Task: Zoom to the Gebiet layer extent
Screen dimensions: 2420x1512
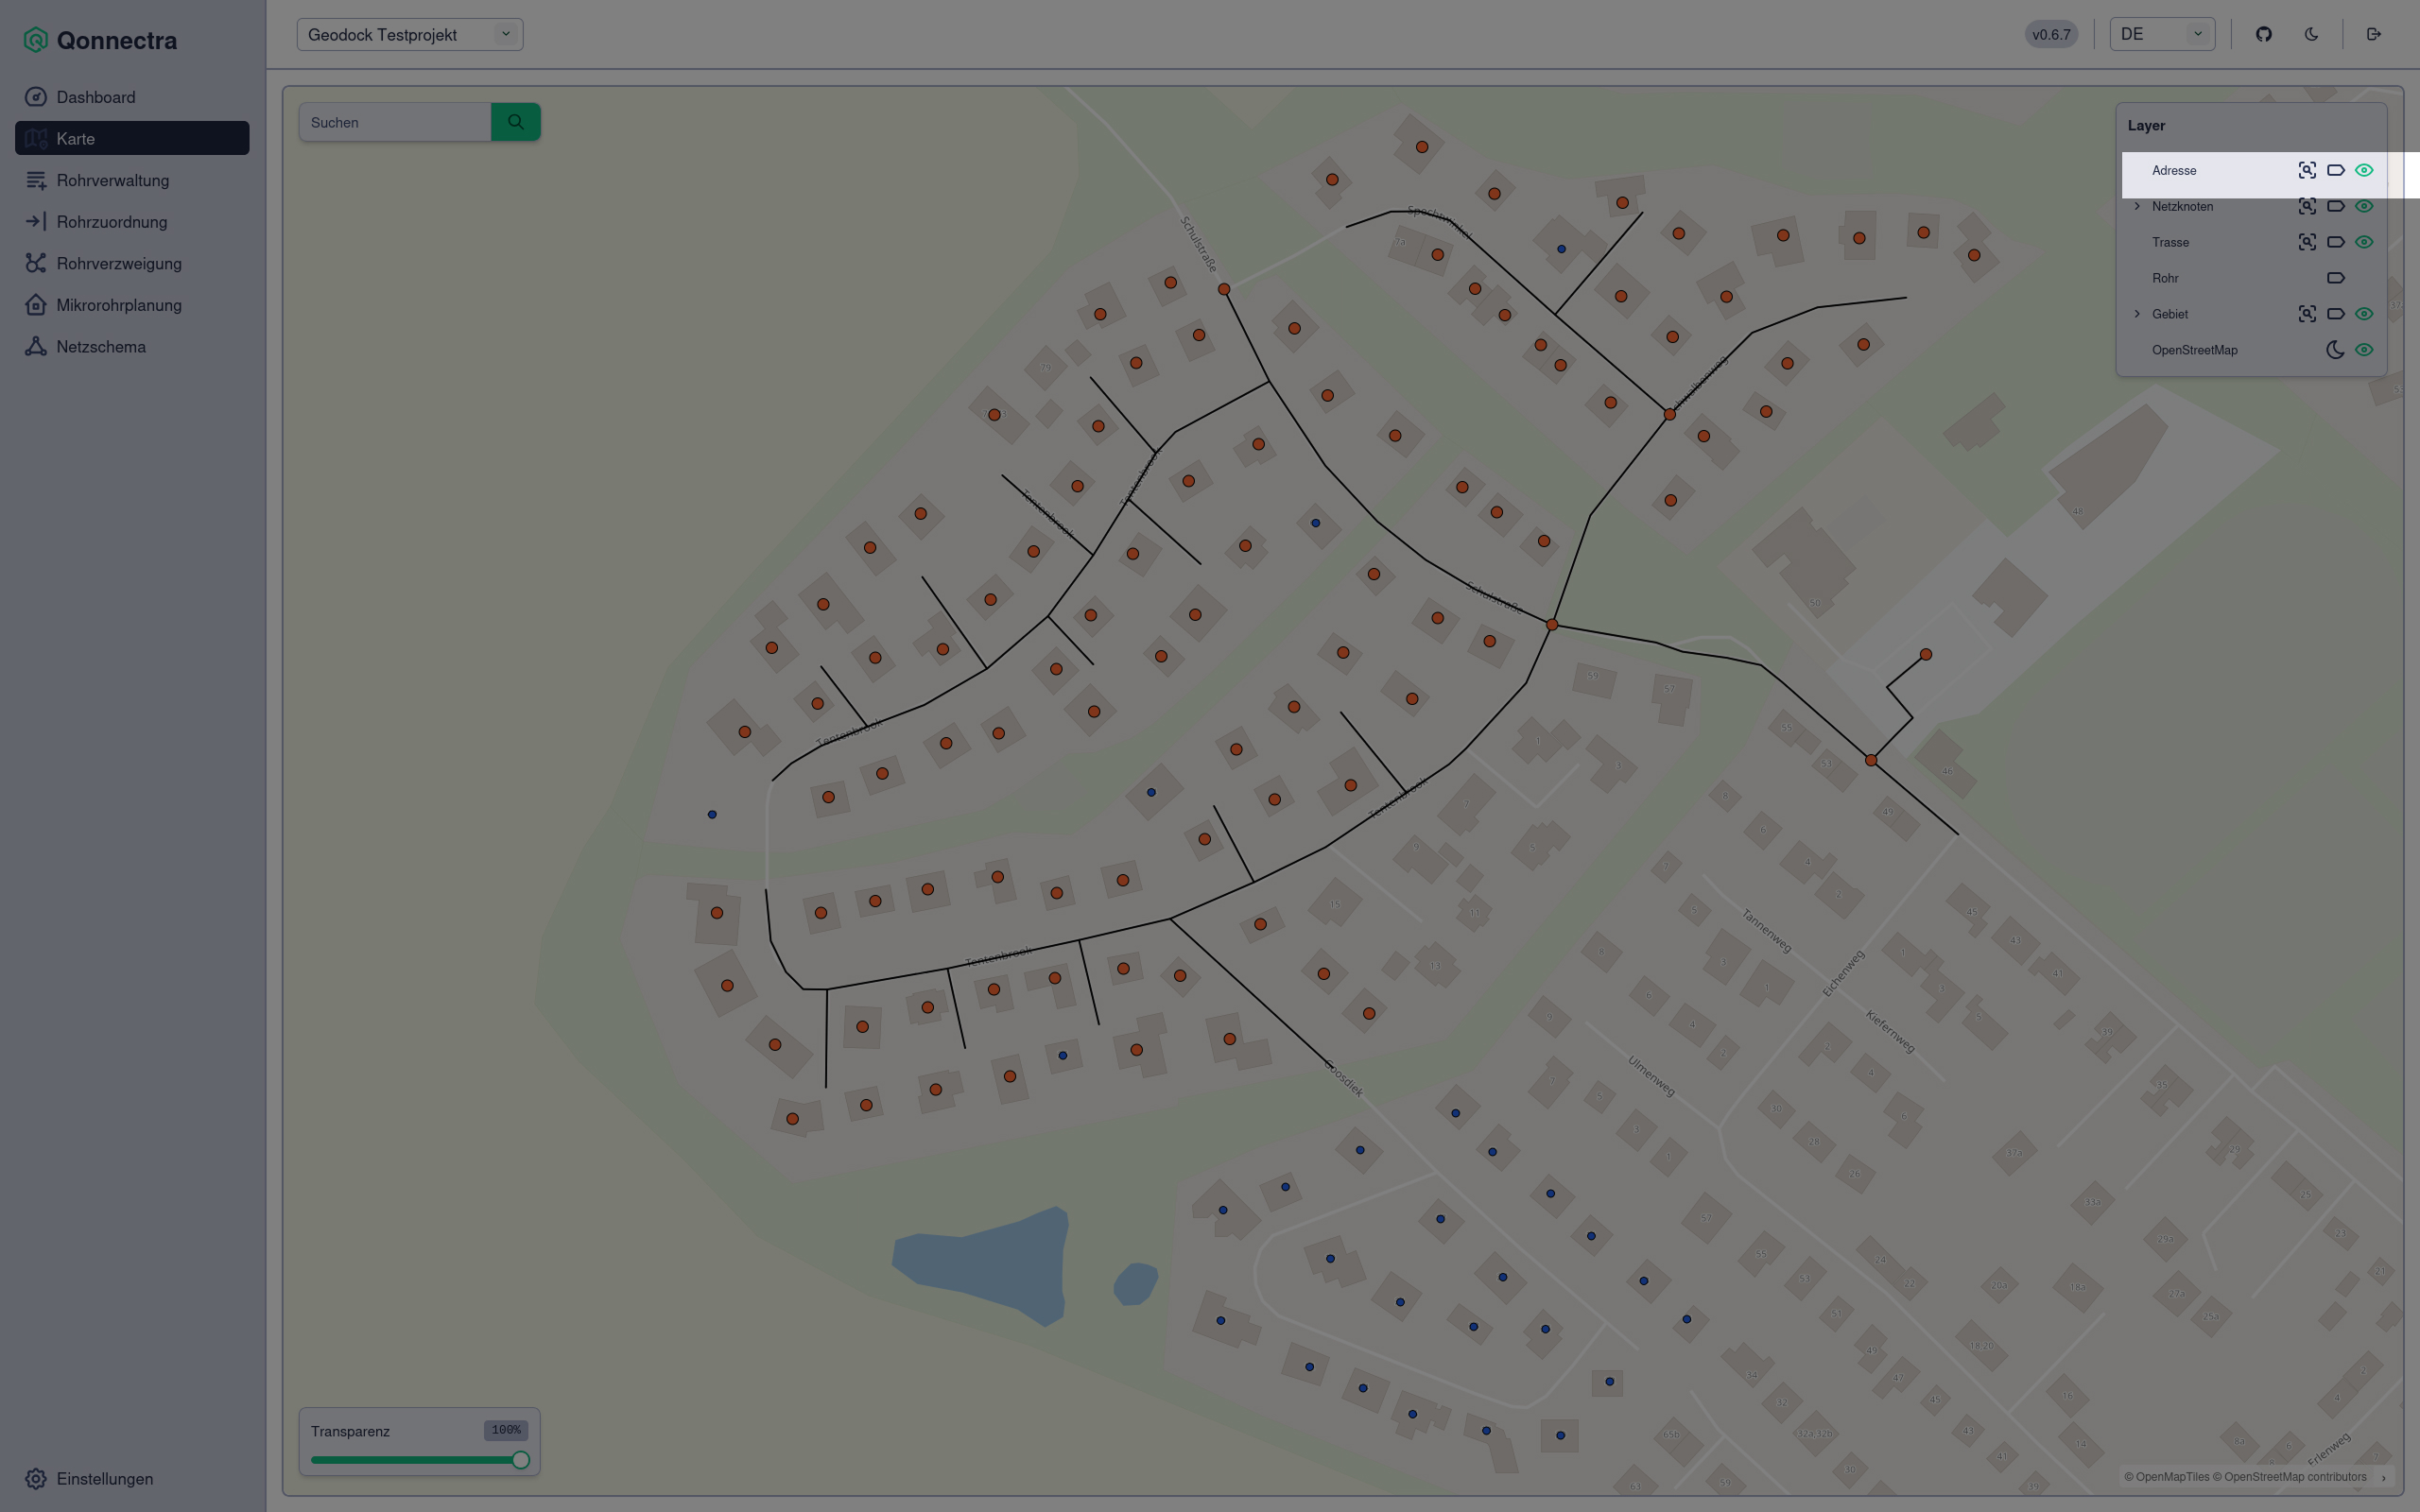Action: 2306,314
